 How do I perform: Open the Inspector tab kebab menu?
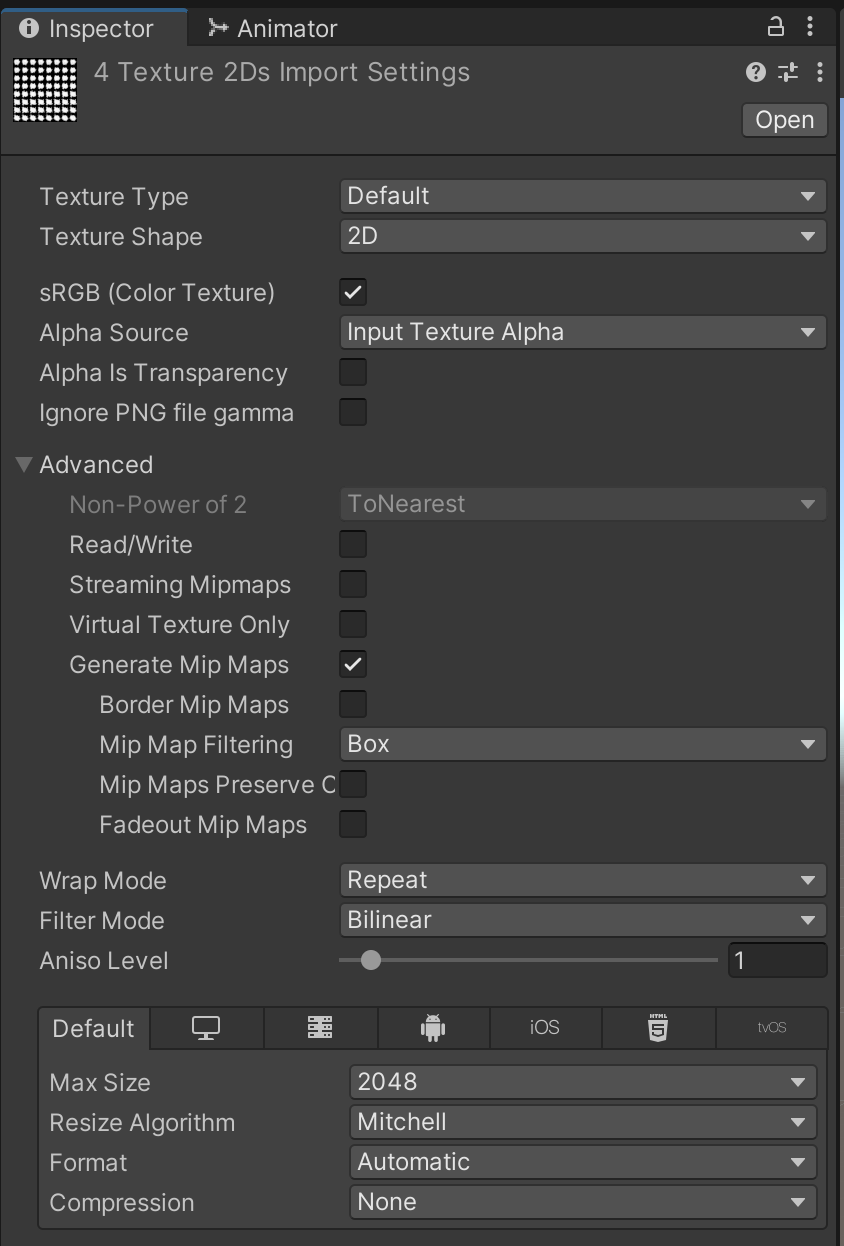click(x=811, y=27)
